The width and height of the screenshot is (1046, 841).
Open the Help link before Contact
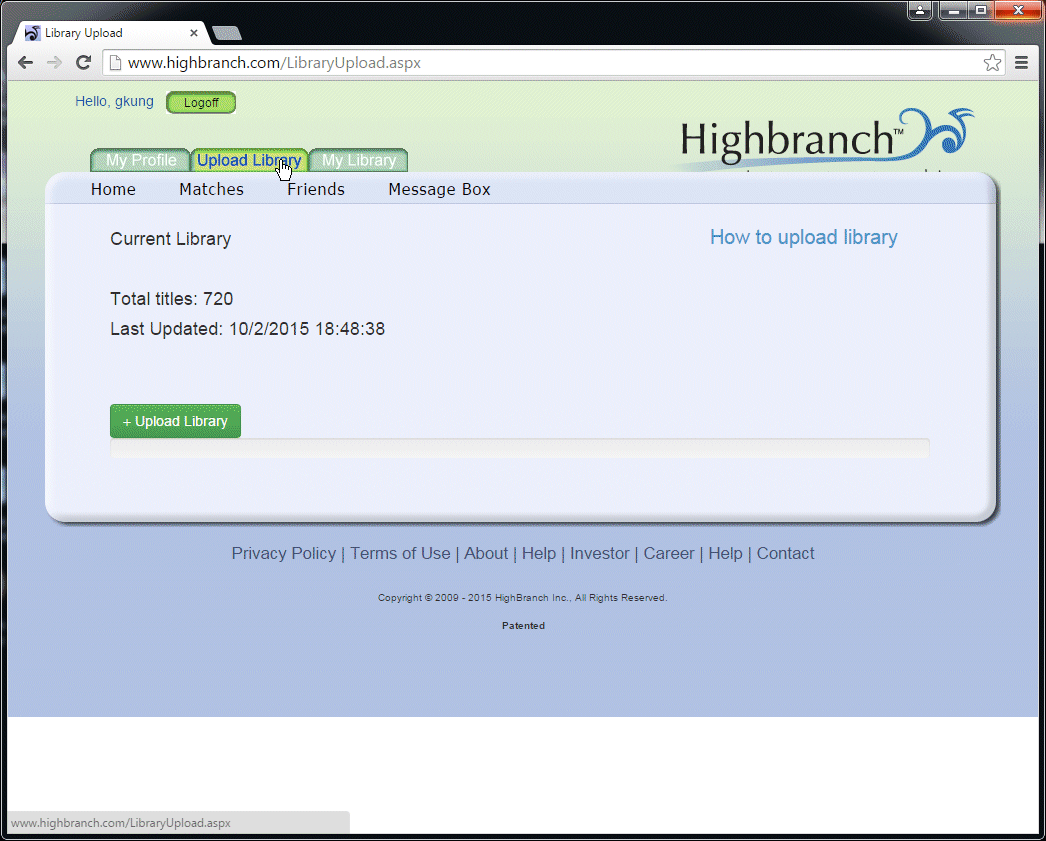[725, 554]
